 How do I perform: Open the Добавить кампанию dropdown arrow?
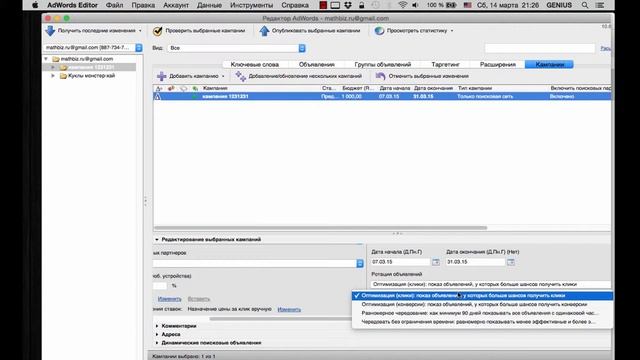coord(223,76)
